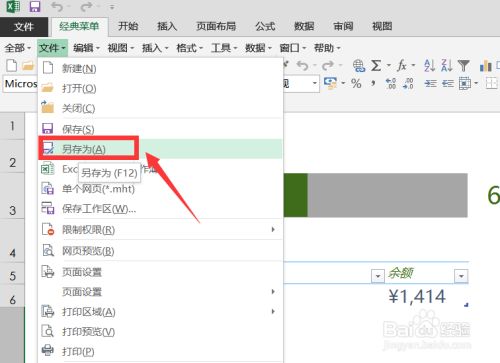Click the insert function fx icon
This screenshot has width=500, height=363.
click(x=402, y=66)
